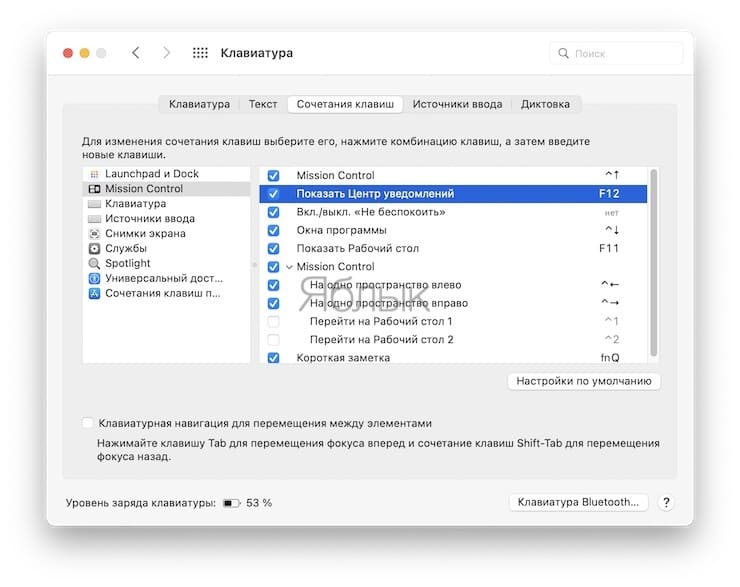740x587 pixels.
Task: Click the Mission Control sidebar icon
Action: (94, 189)
